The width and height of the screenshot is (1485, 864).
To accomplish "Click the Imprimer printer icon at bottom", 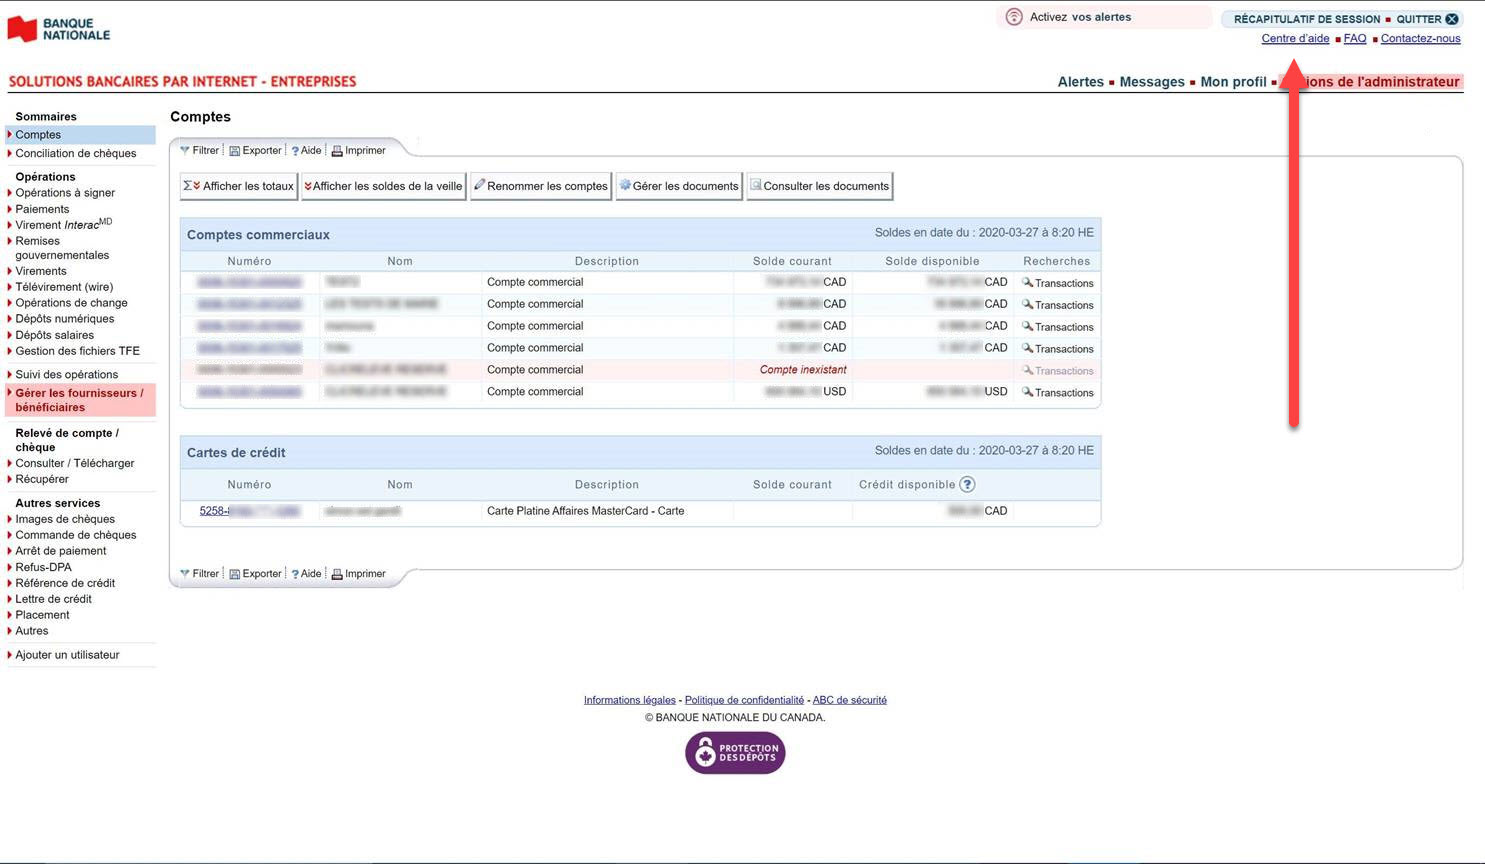I will tap(337, 574).
